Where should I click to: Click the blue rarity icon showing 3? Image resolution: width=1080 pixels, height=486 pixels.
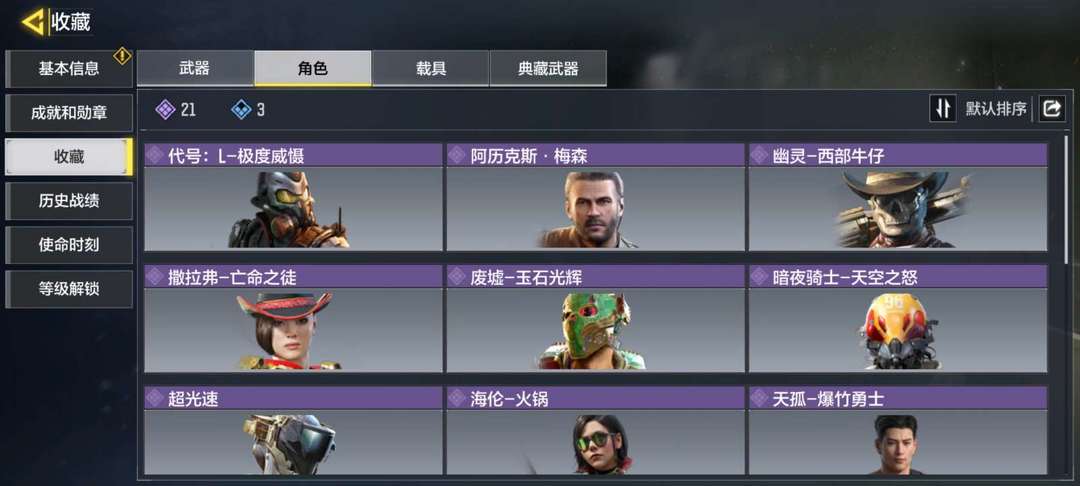241,109
